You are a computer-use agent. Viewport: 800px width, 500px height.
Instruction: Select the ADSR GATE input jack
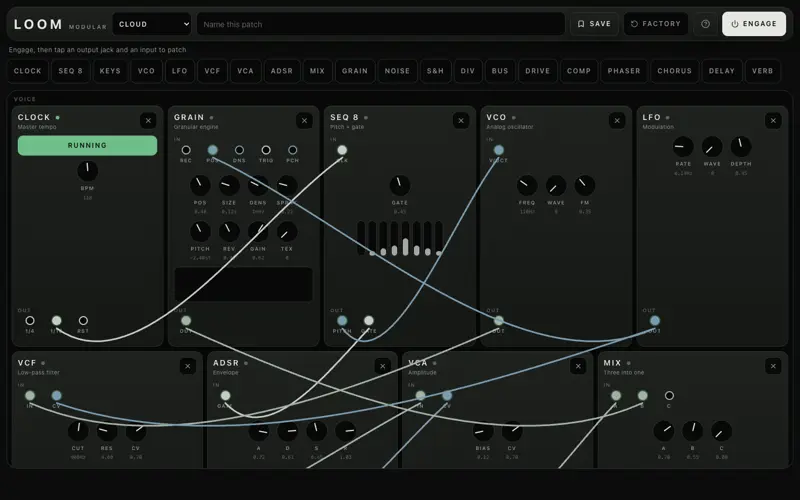[x=225, y=395]
